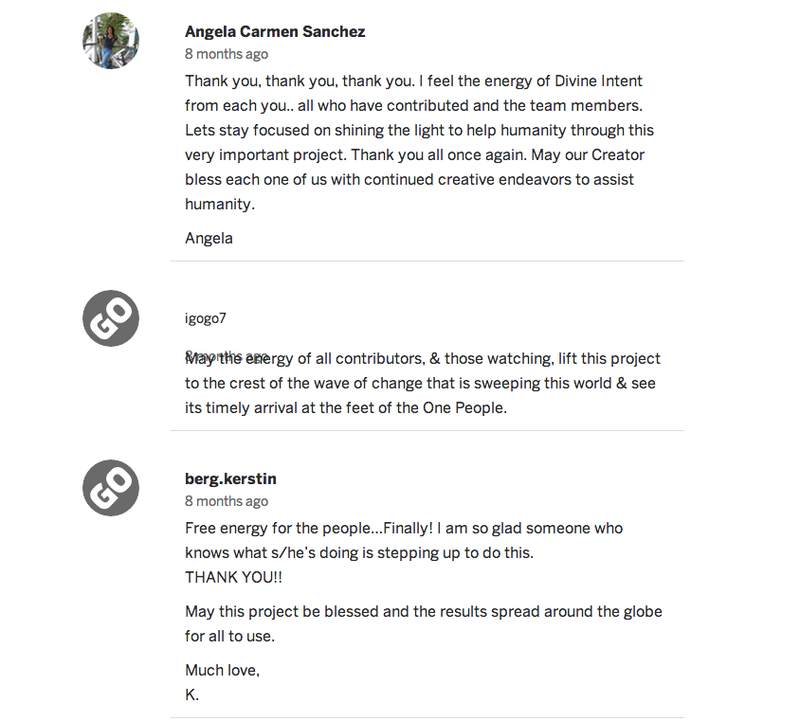Viewport: 800px width, 721px height.
Task: Select the 'Thank you, thank you' opening line
Action: (x=413, y=81)
